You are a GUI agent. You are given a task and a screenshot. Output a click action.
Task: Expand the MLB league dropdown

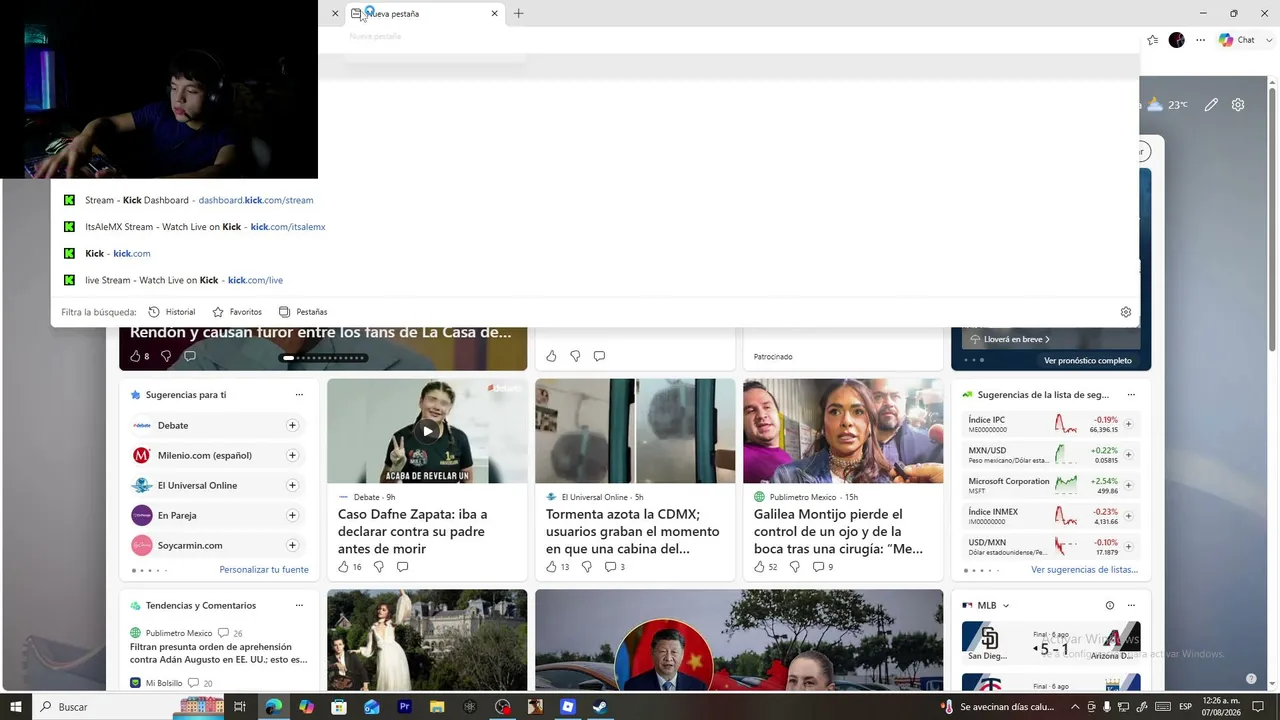1006,605
